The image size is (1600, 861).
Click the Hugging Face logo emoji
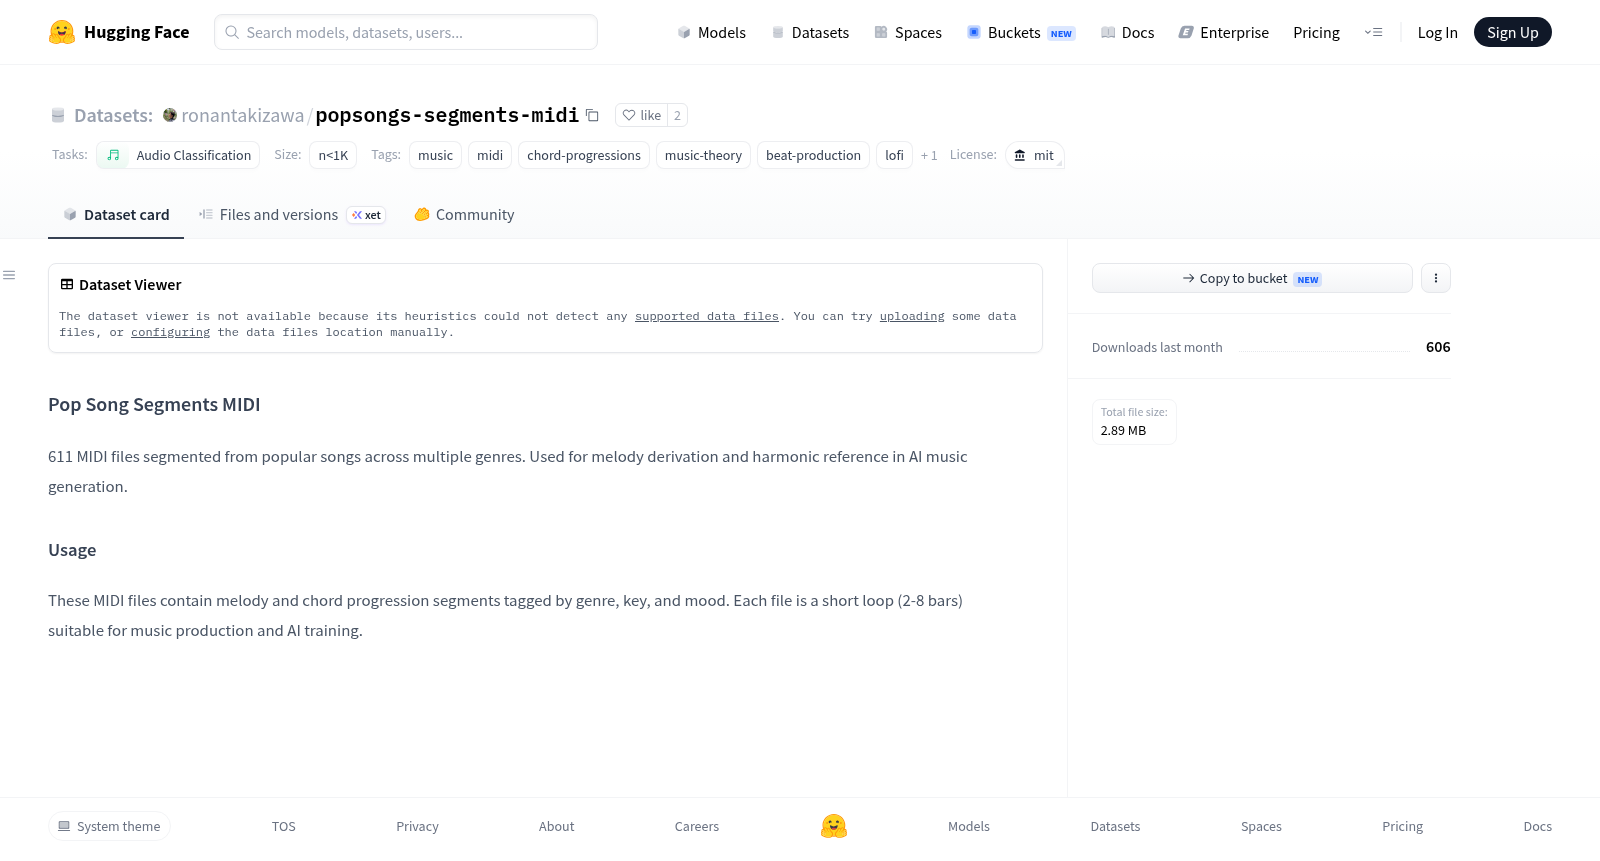pos(62,32)
